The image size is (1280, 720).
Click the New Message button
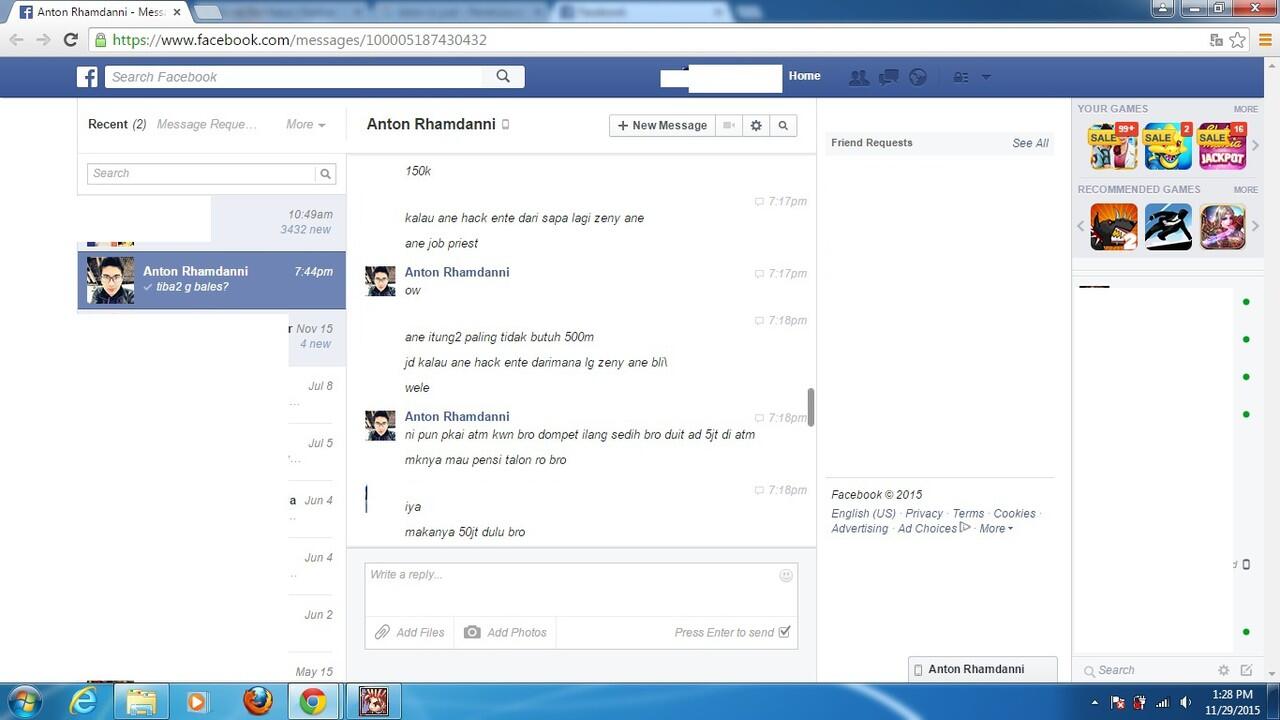662,125
